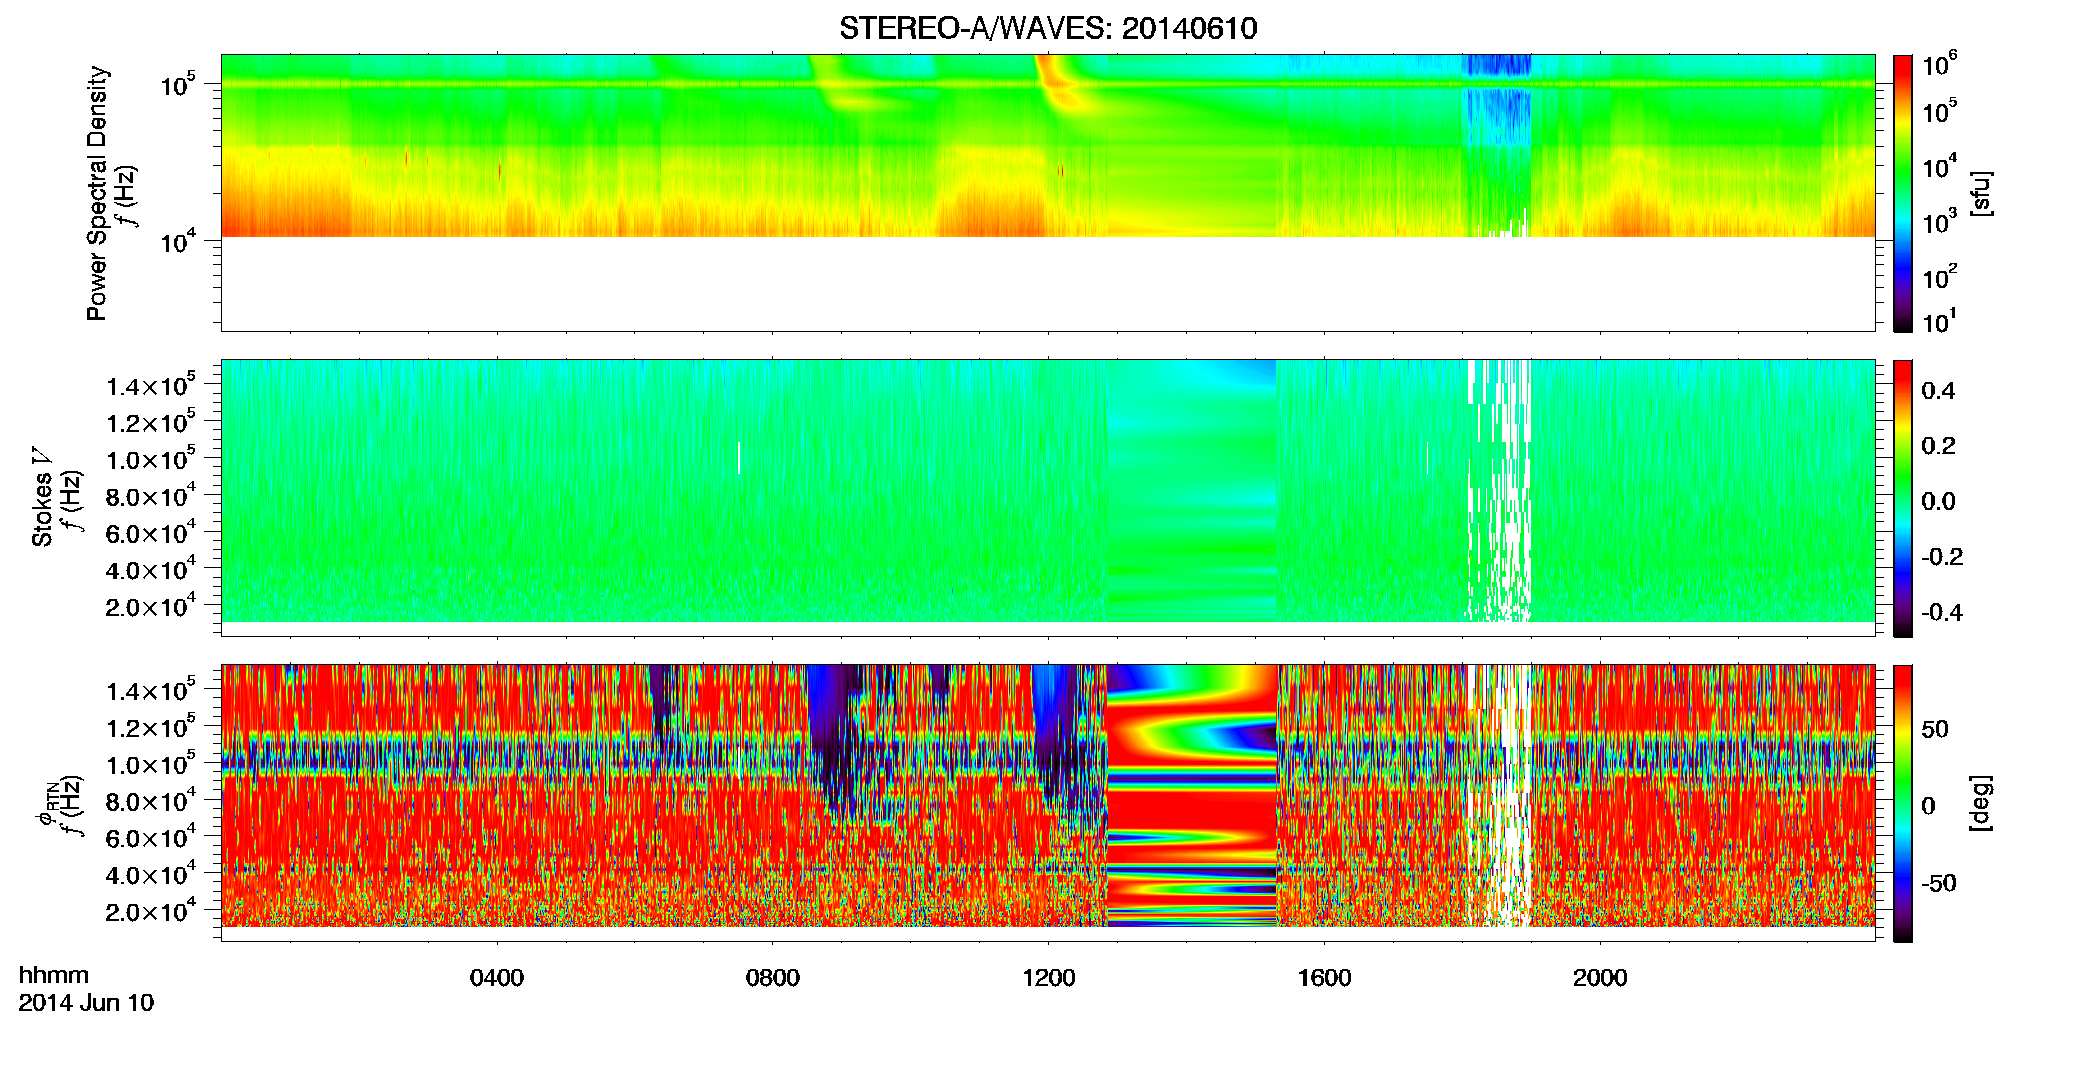Click the phi RTN f (Hz) axis label
The width and height of the screenshot is (2096, 1080).
pyautogui.click(x=59, y=803)
